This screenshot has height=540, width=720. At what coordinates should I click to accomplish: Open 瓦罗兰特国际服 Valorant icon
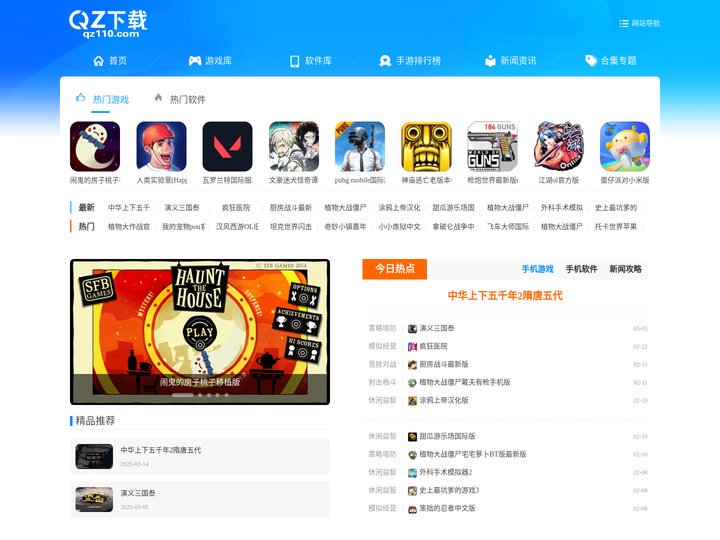click(x=228, y=146)
